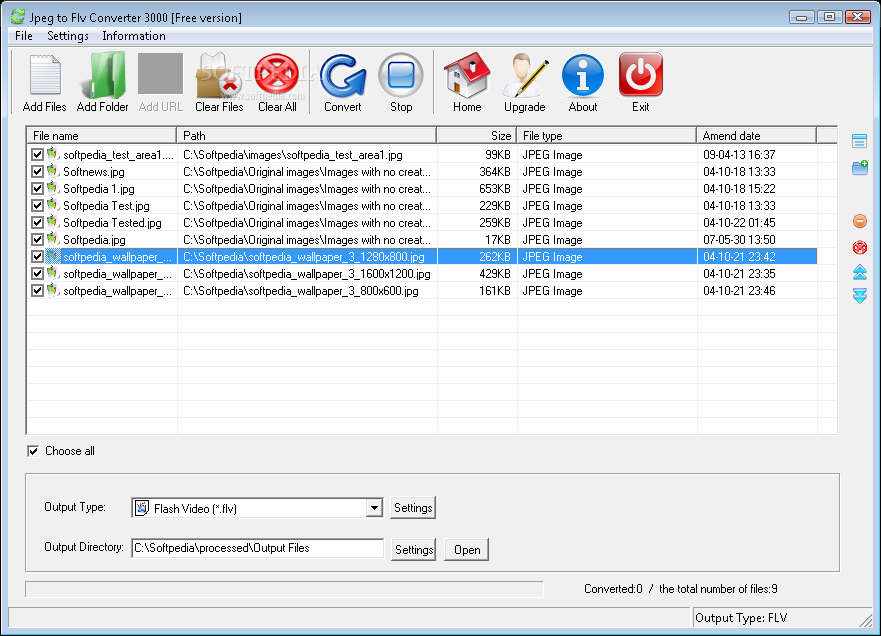Uncheck the Softnews.jpg checkbox
This screenshot has height=636, width=881.
click(37, 171)
